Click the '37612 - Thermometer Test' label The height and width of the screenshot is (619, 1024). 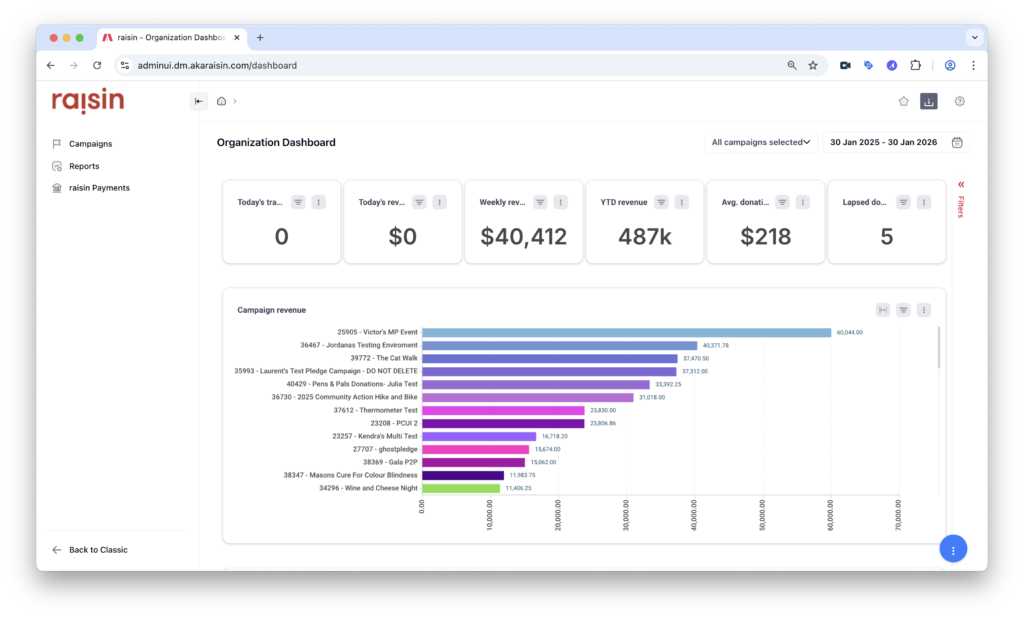[376, 411]
